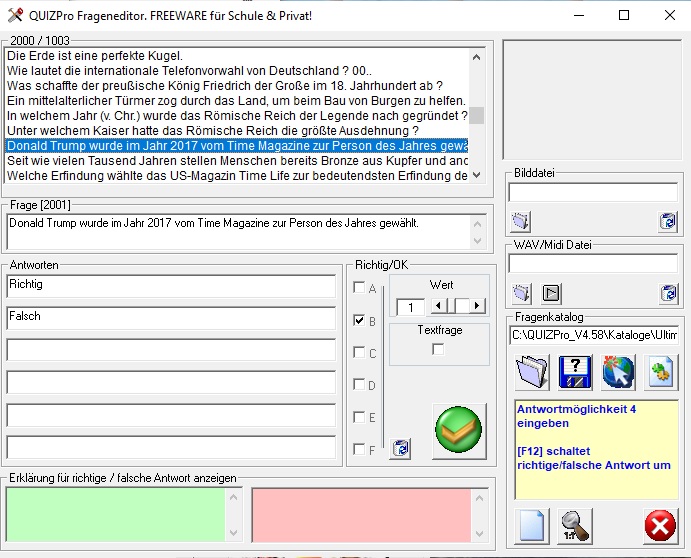
Task: Click the globe with cursor icon
Action: click(618, 371)
